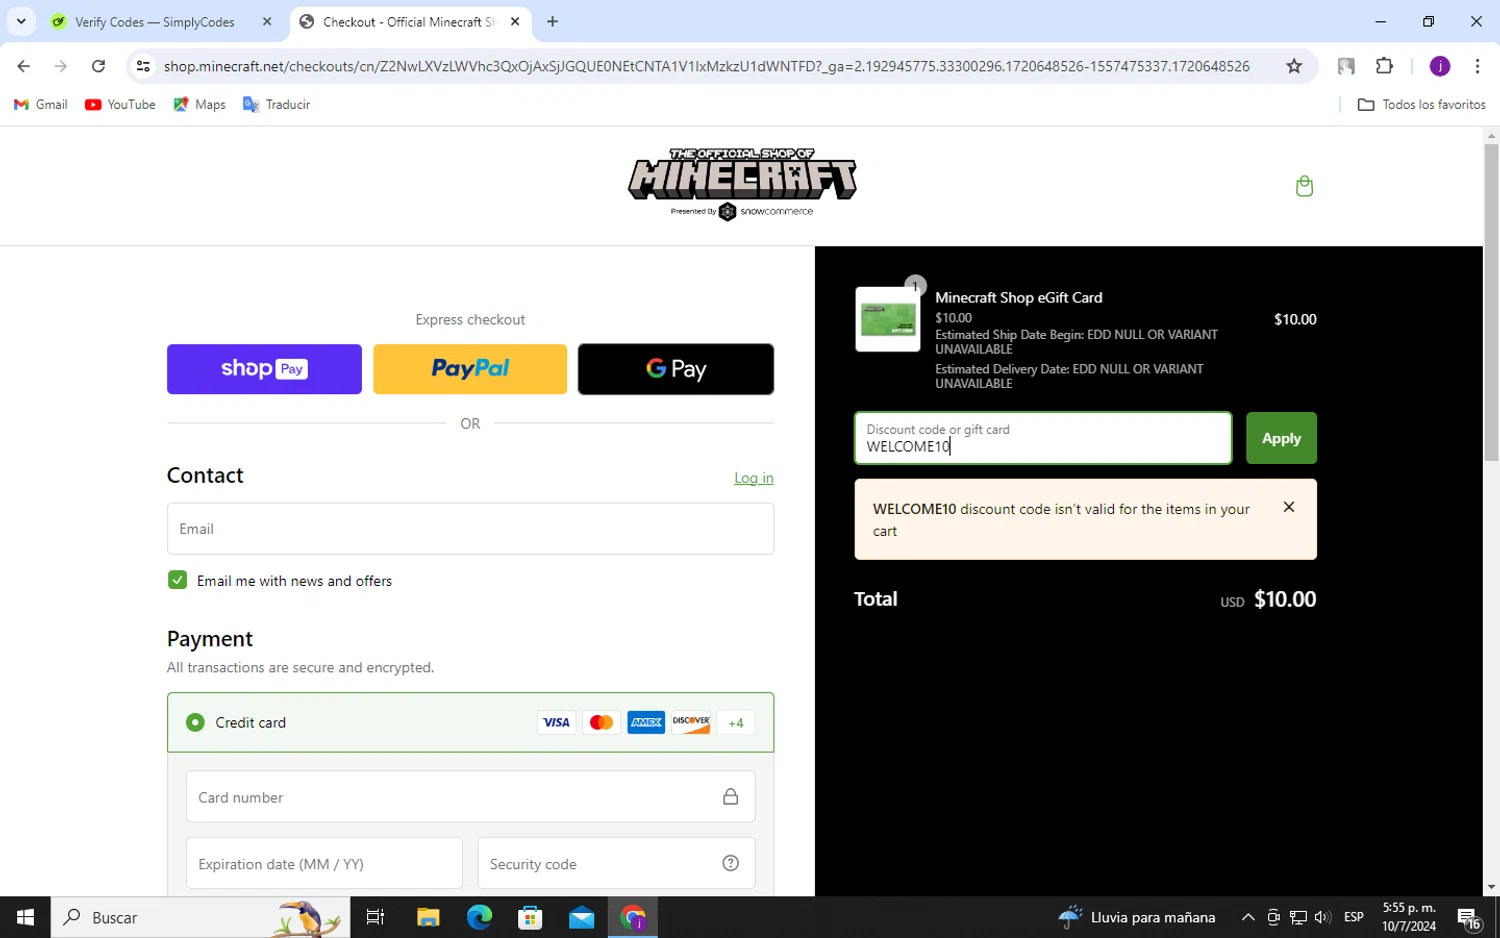Click the American Express icon

(x=646, y=722)
